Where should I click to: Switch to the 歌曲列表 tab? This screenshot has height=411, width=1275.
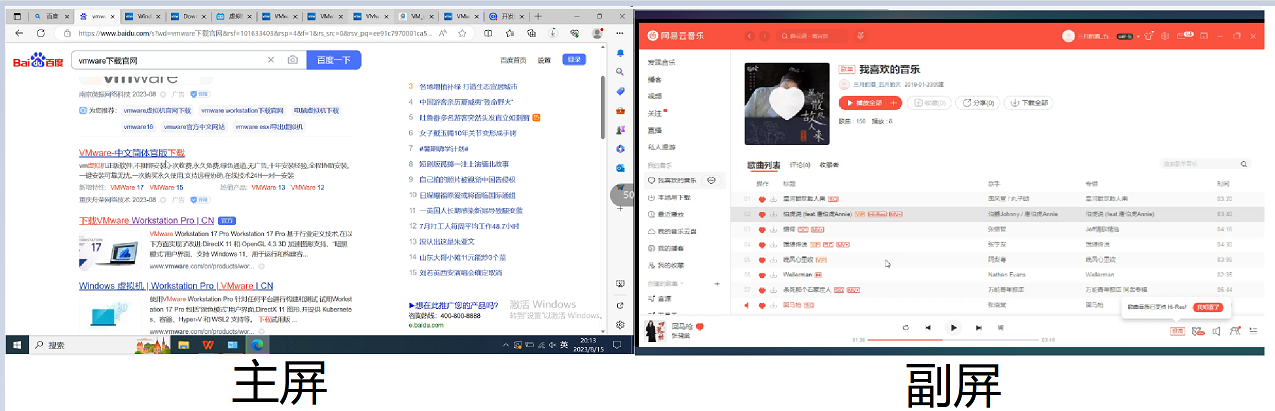(762, 164)
